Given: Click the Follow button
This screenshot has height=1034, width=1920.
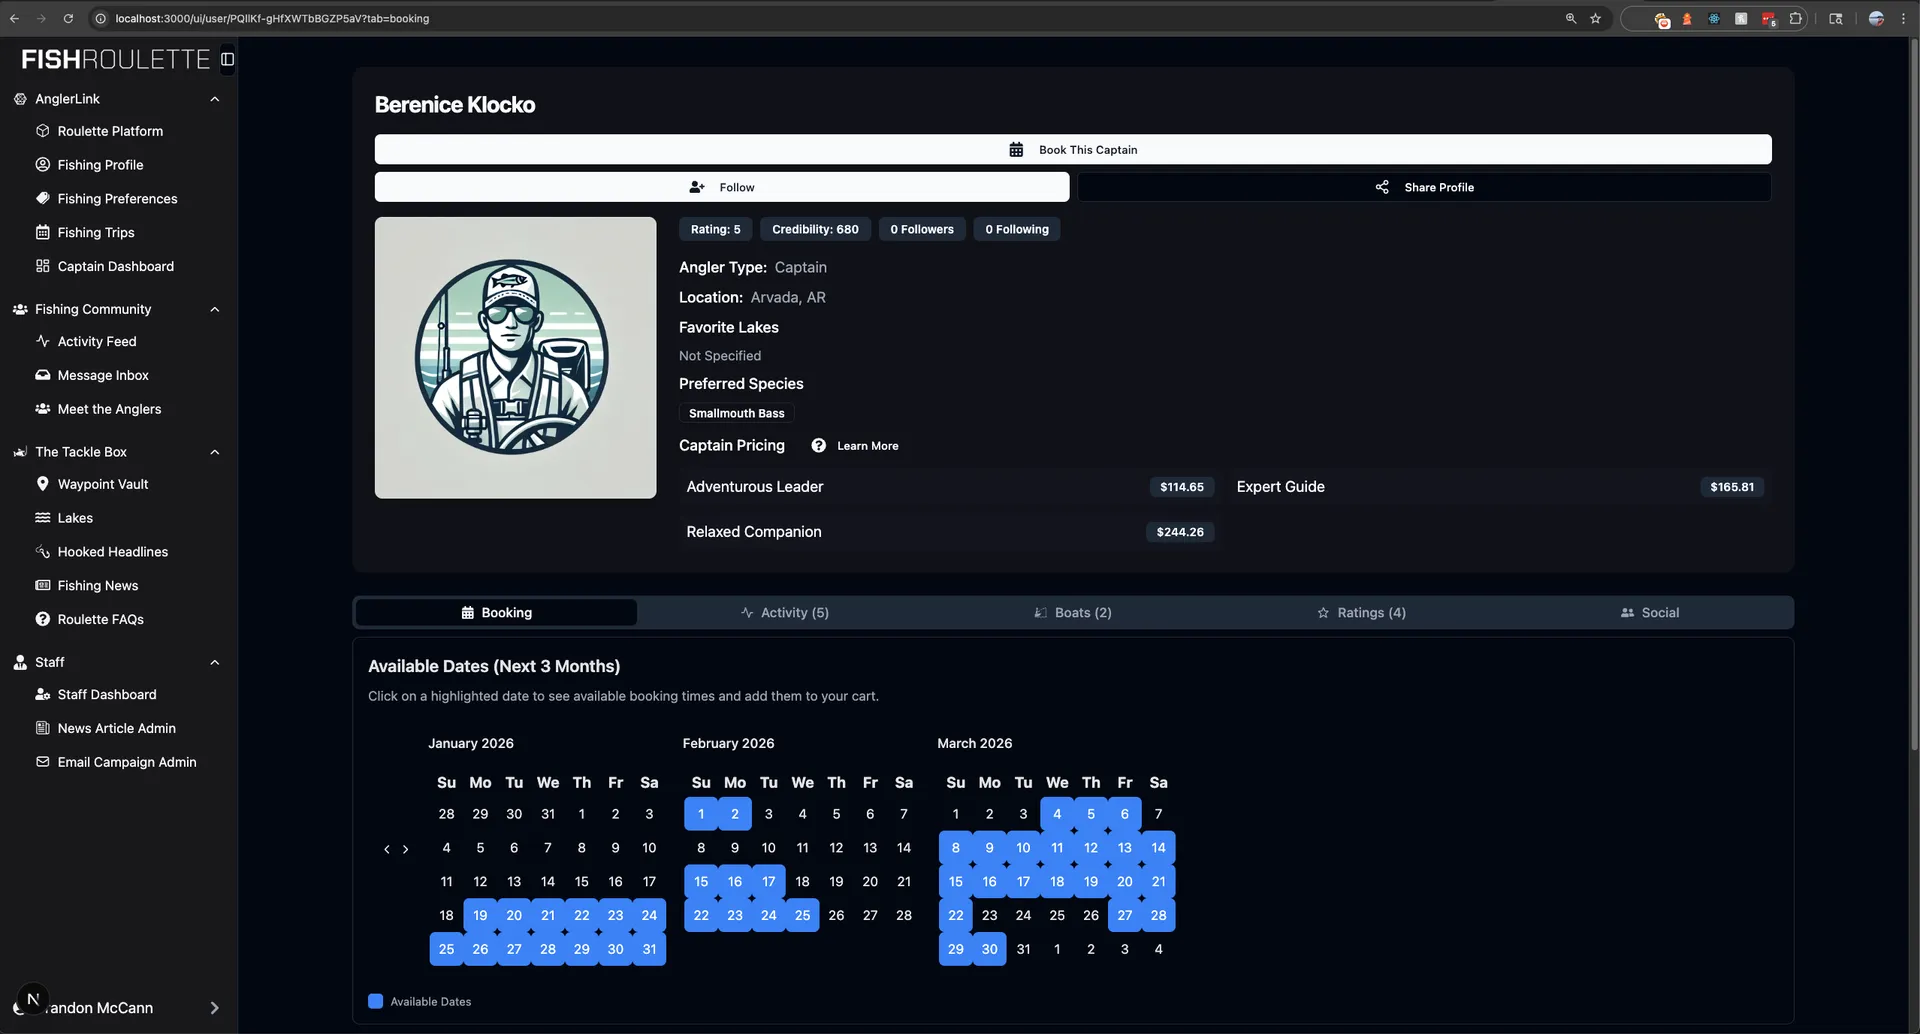Looking at the screenshot, I should [721, 187].
